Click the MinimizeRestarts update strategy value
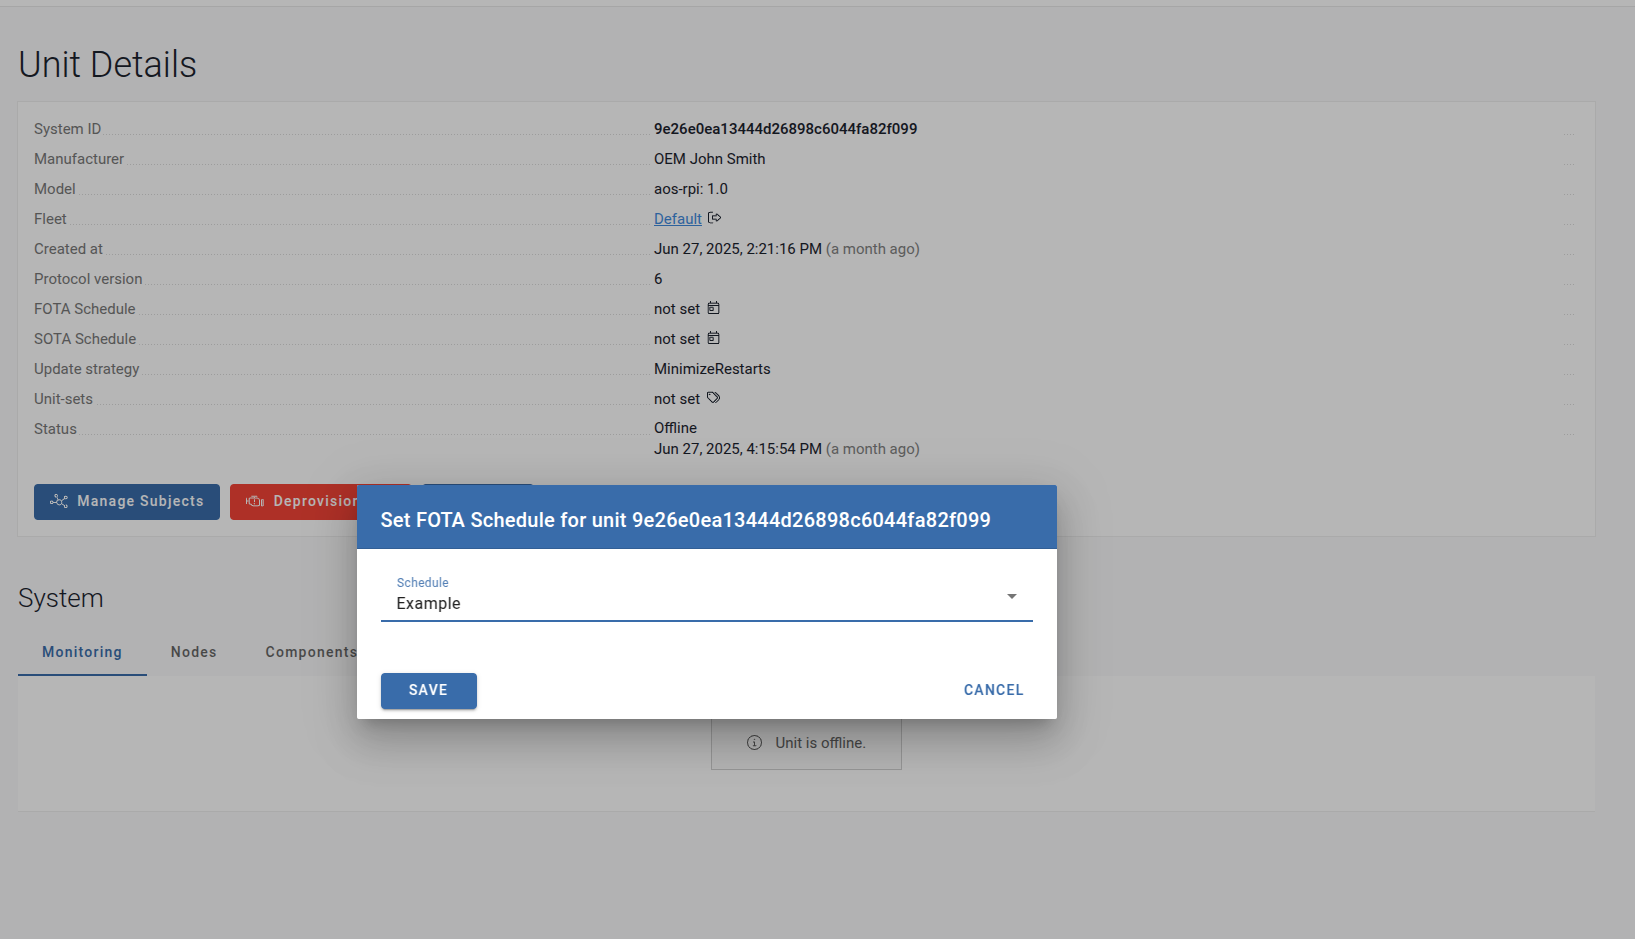 (712, 369)
